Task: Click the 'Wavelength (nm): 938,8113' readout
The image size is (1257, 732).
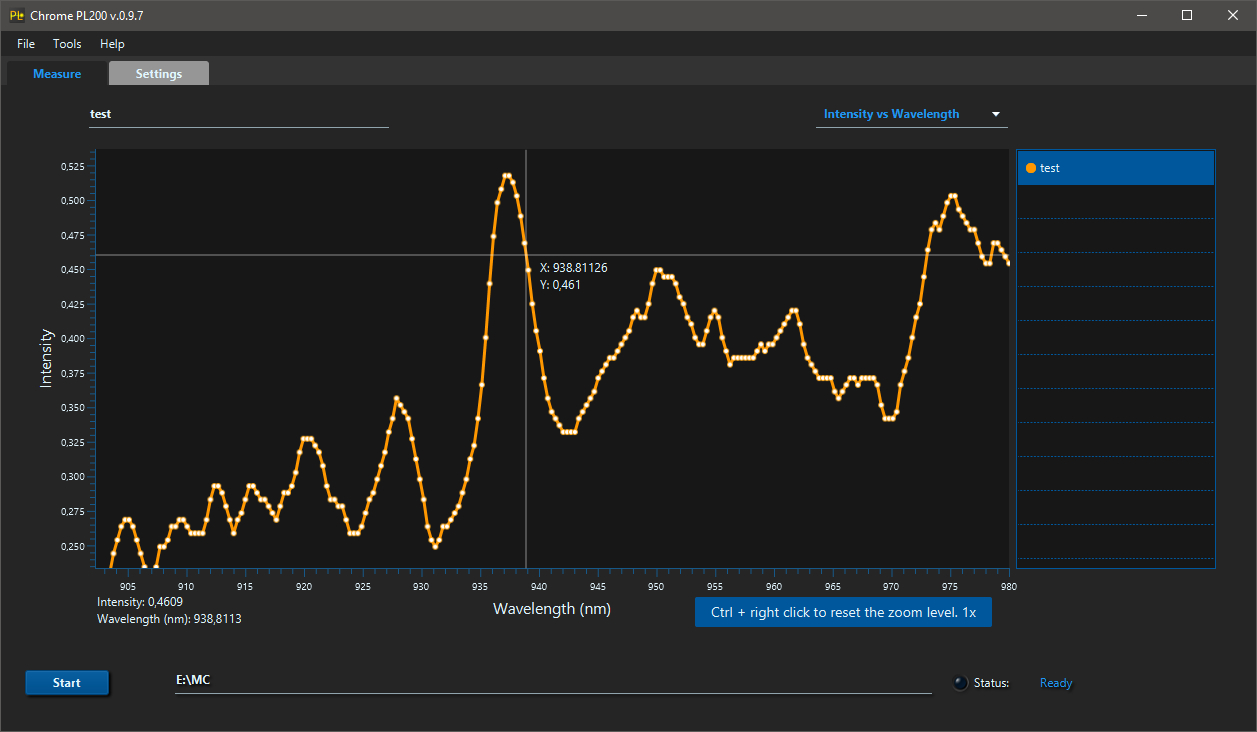Action: coord(169,619)
